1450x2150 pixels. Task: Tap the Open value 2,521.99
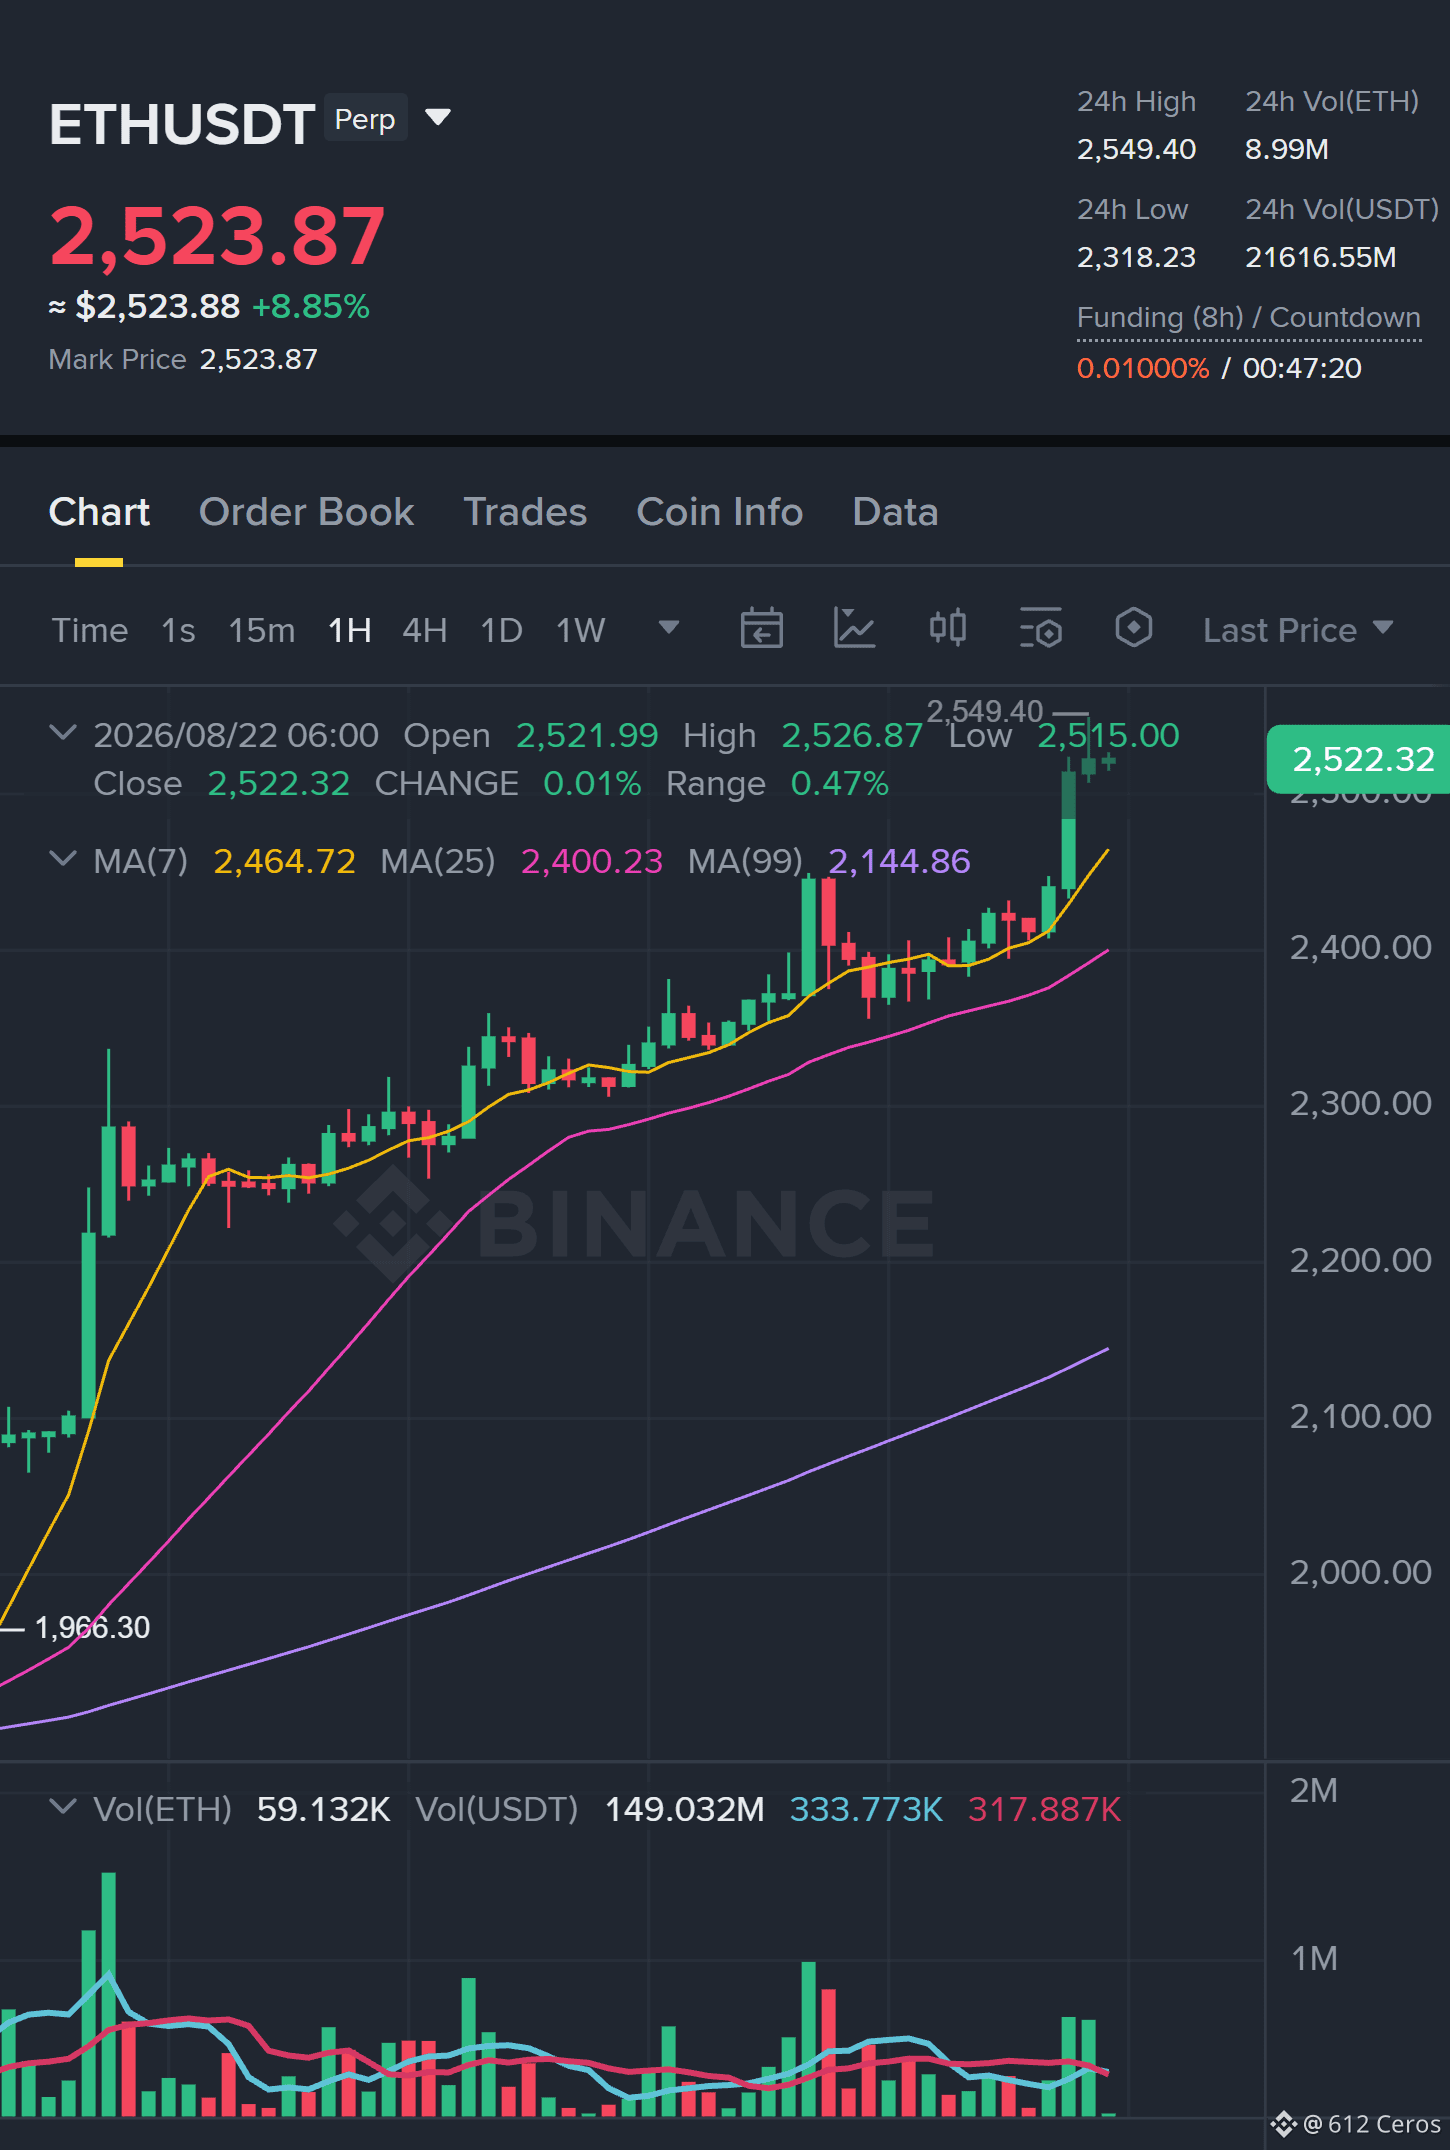(587, 735)
